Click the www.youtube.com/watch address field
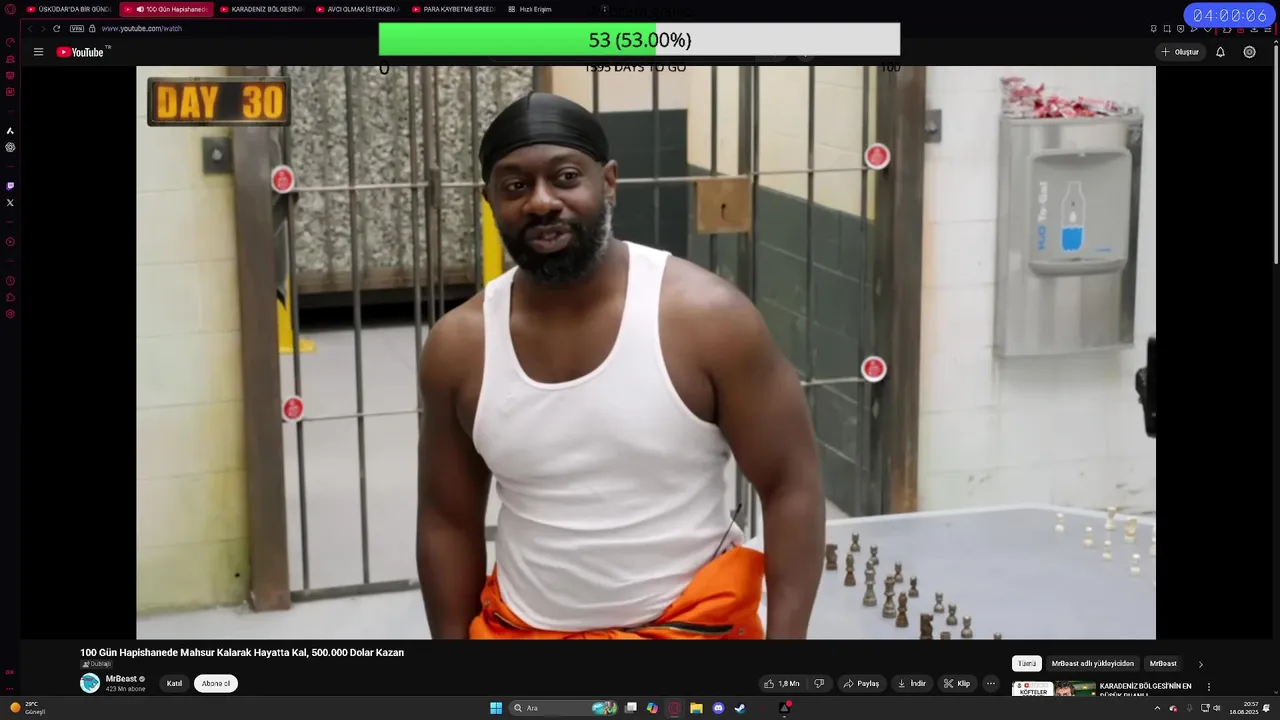 click(141, 28)
